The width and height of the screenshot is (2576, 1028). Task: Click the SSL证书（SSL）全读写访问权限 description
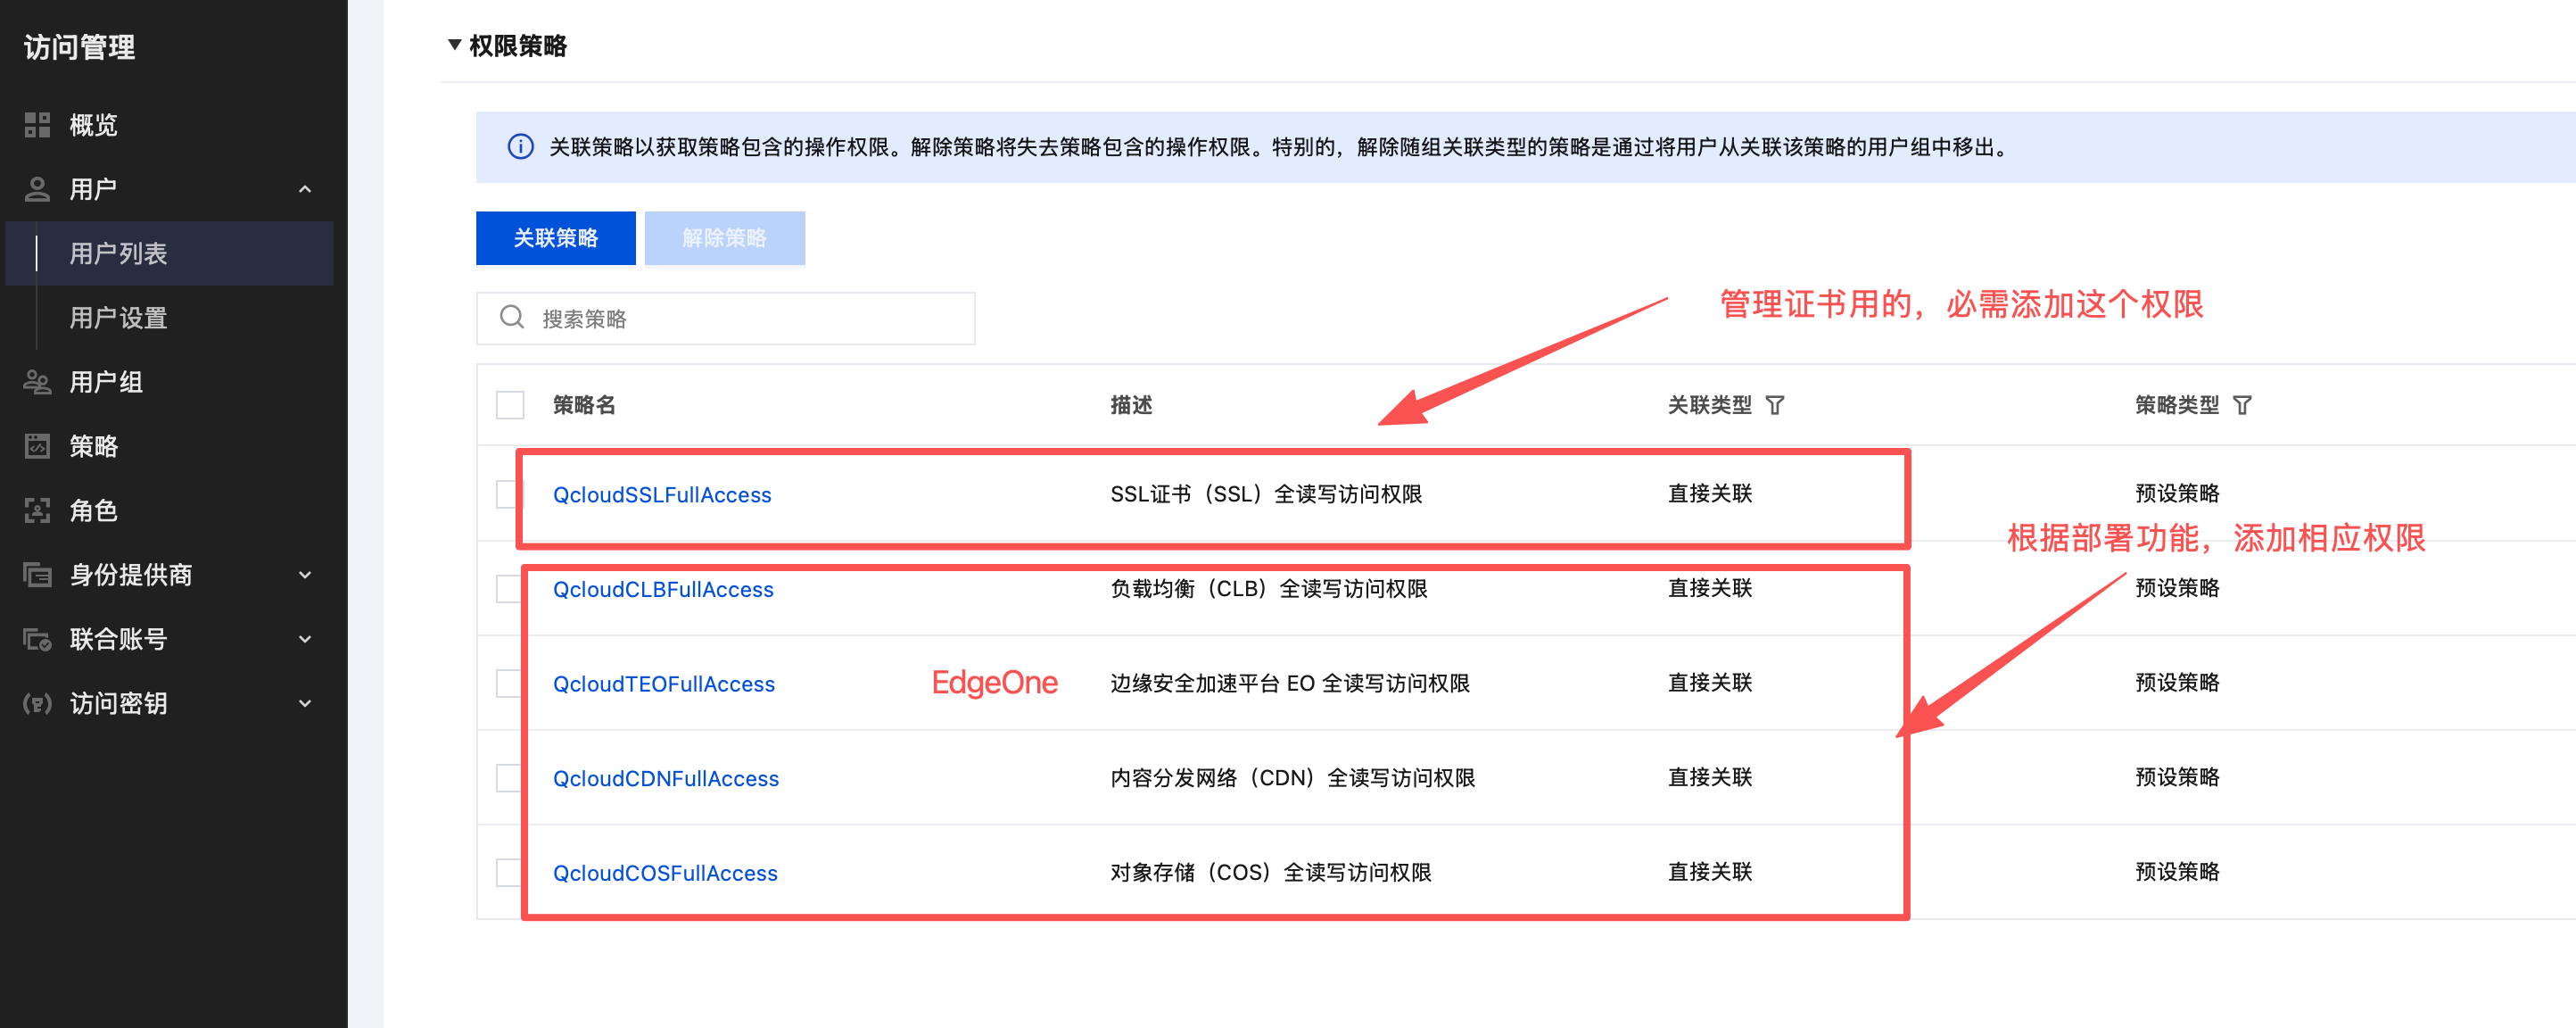click(1266, 494)
